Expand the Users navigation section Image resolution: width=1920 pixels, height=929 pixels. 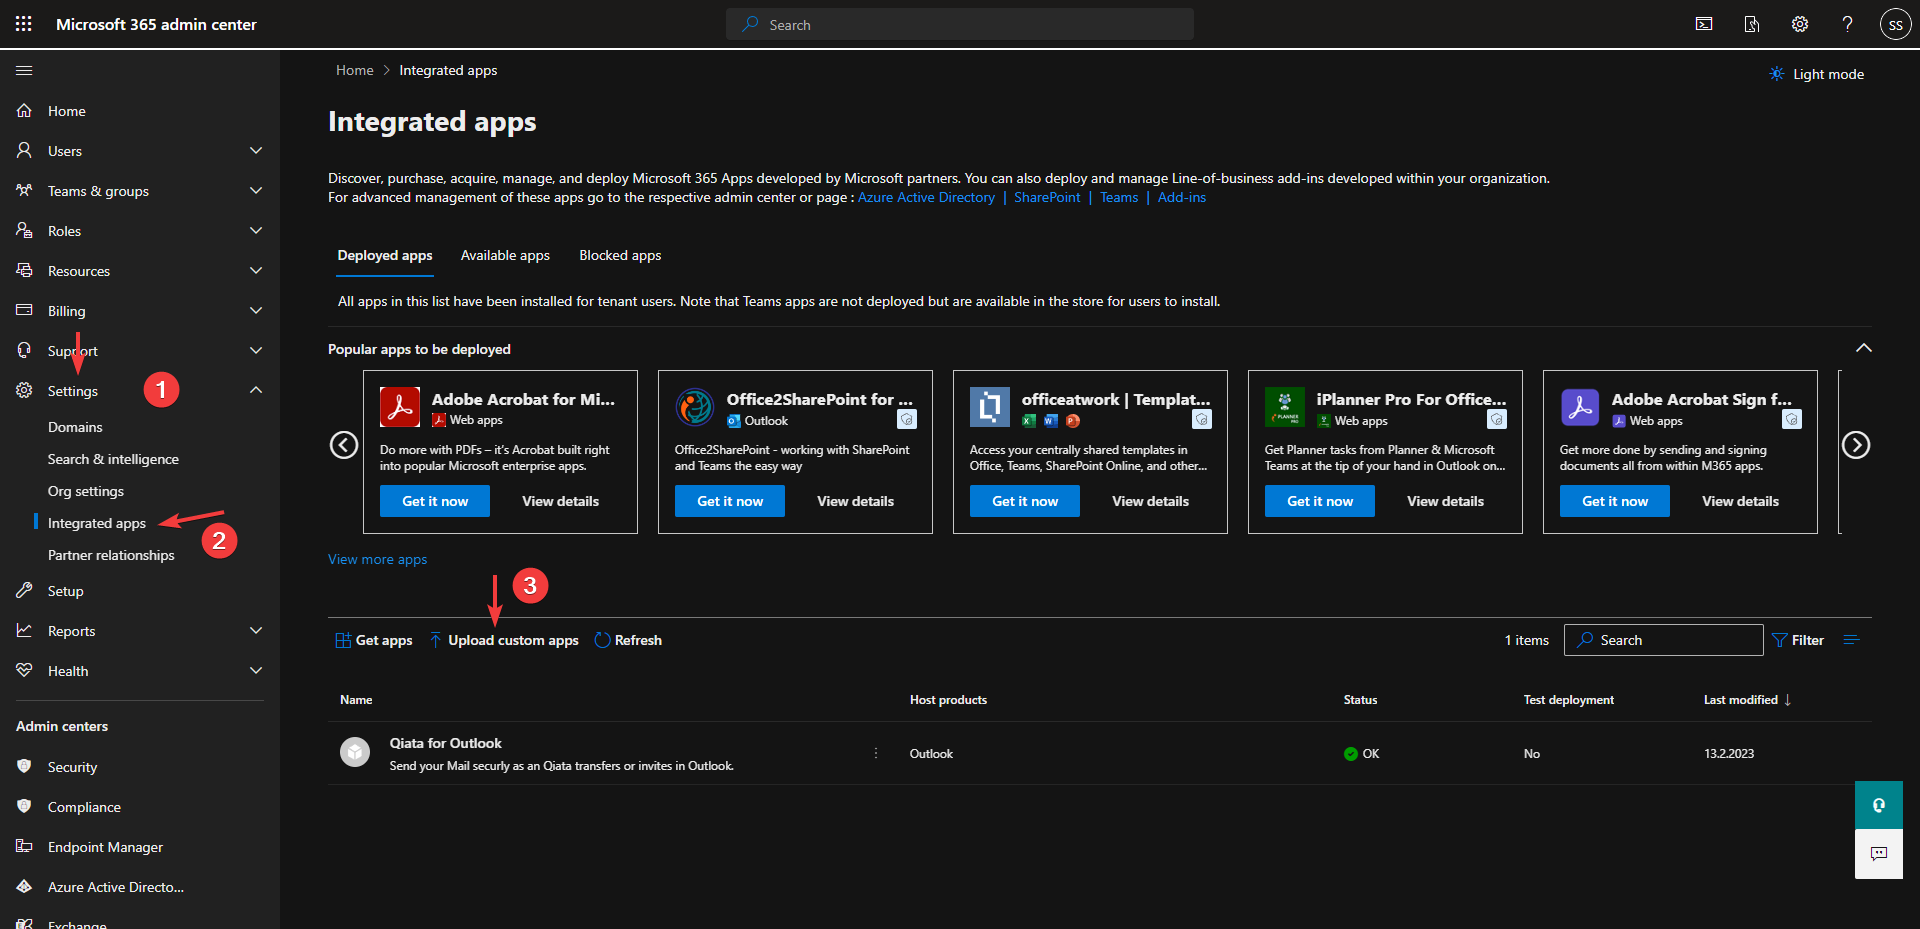[256, 151]
